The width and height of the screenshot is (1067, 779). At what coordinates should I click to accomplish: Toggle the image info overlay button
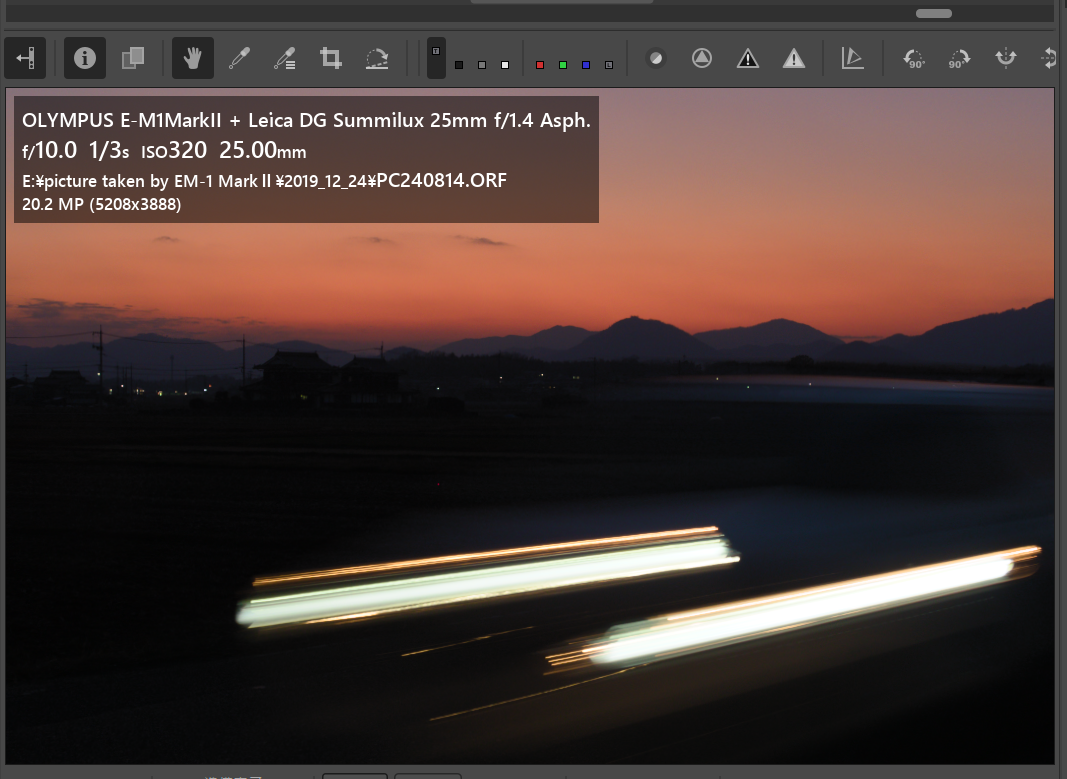pyautogui.click(x=84, y=58)
